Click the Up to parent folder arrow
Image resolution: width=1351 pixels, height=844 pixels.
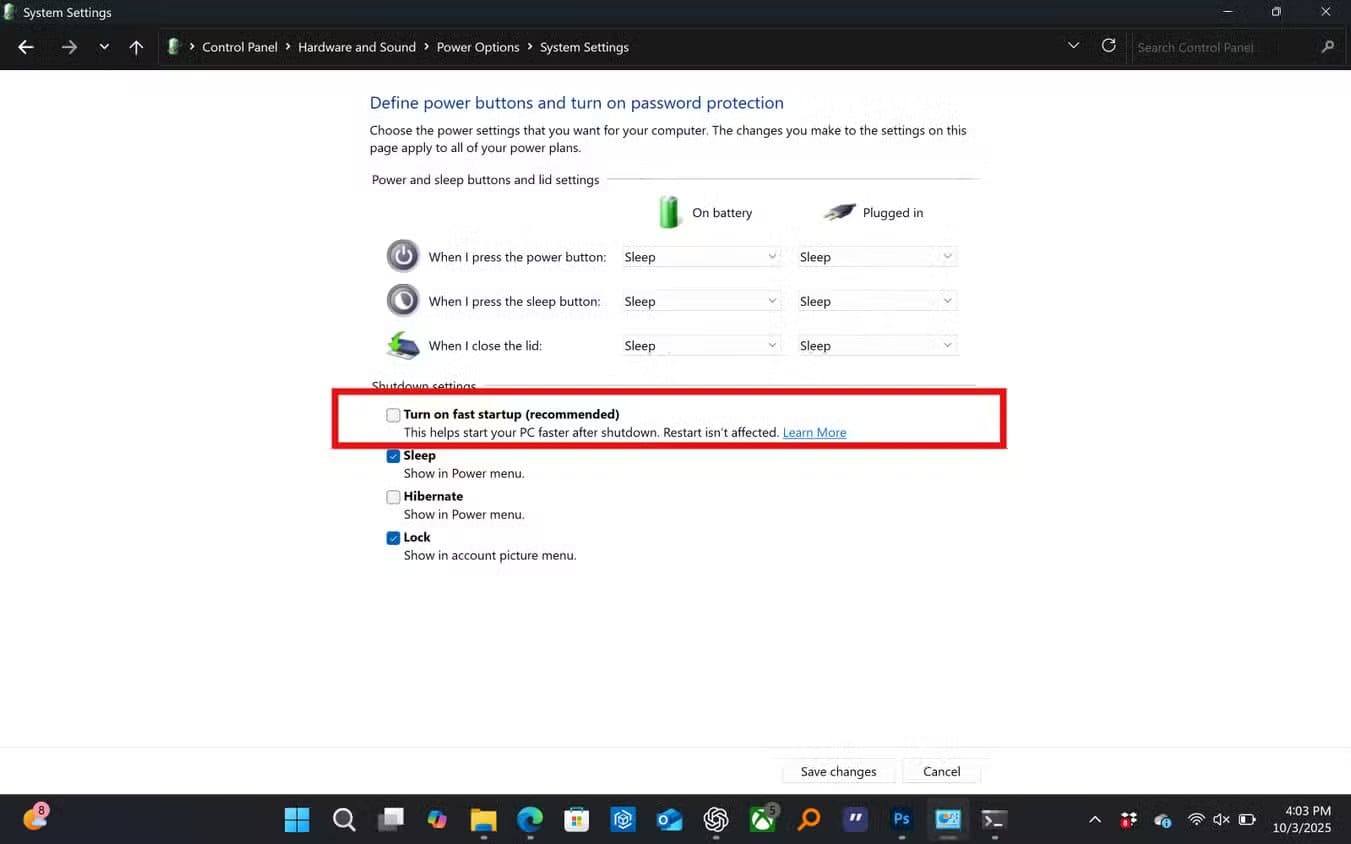pos(136,47)
